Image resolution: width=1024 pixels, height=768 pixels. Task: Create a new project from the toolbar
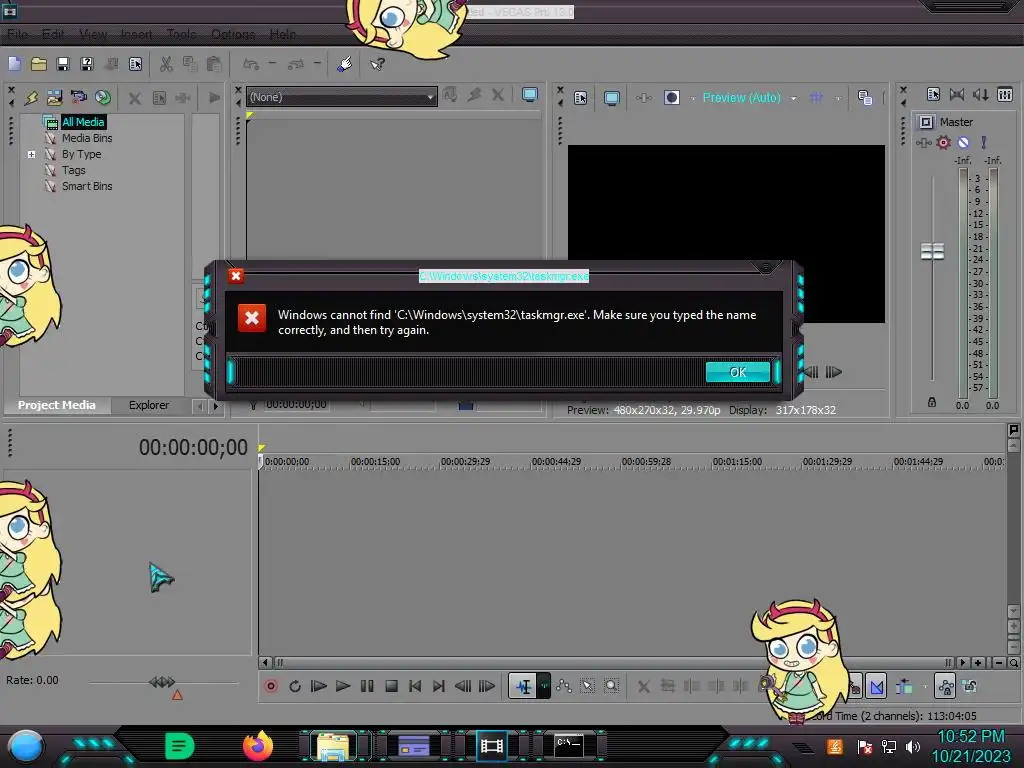click(x=14, y=64)
